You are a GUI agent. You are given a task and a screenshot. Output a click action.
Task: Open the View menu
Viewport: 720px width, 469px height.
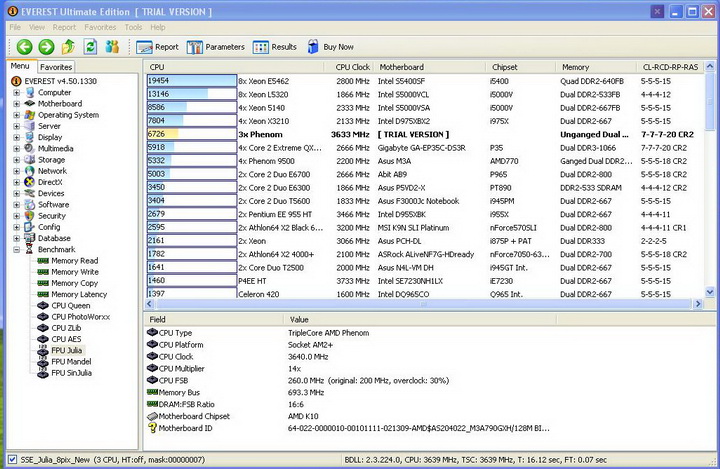point(37,27)
